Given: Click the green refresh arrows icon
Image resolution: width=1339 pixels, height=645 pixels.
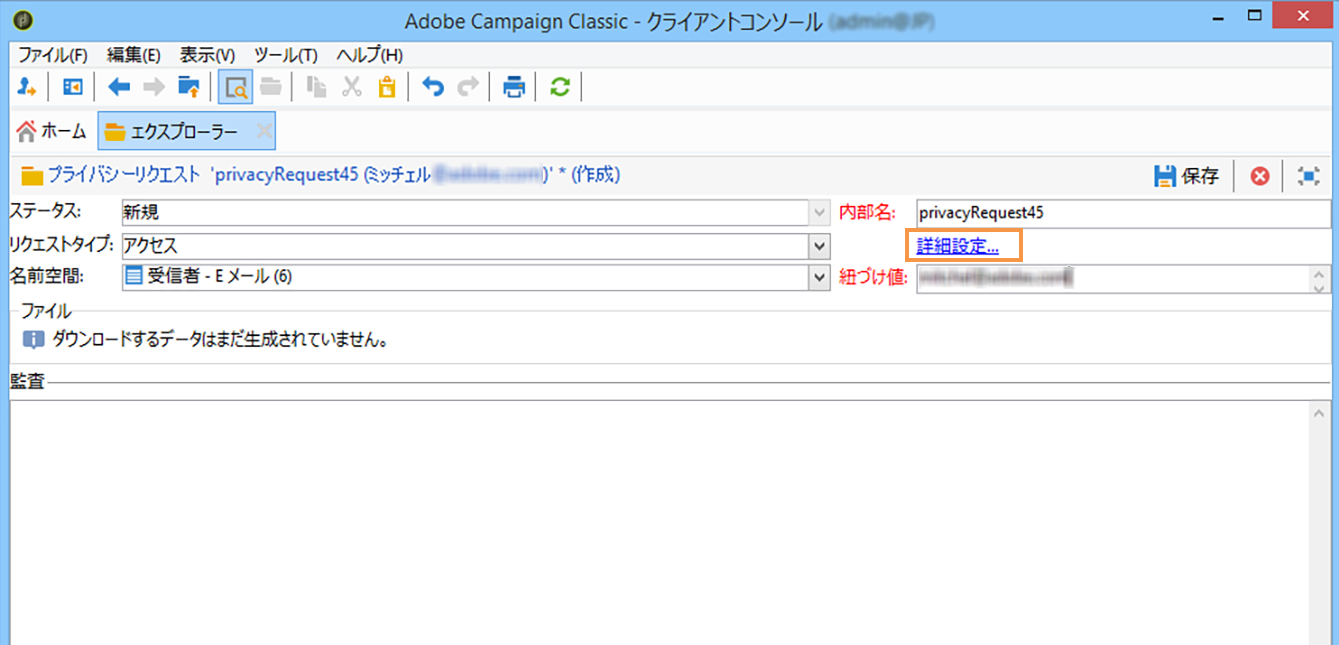Looking at the screenshot, I should click(x=560, y=87).
